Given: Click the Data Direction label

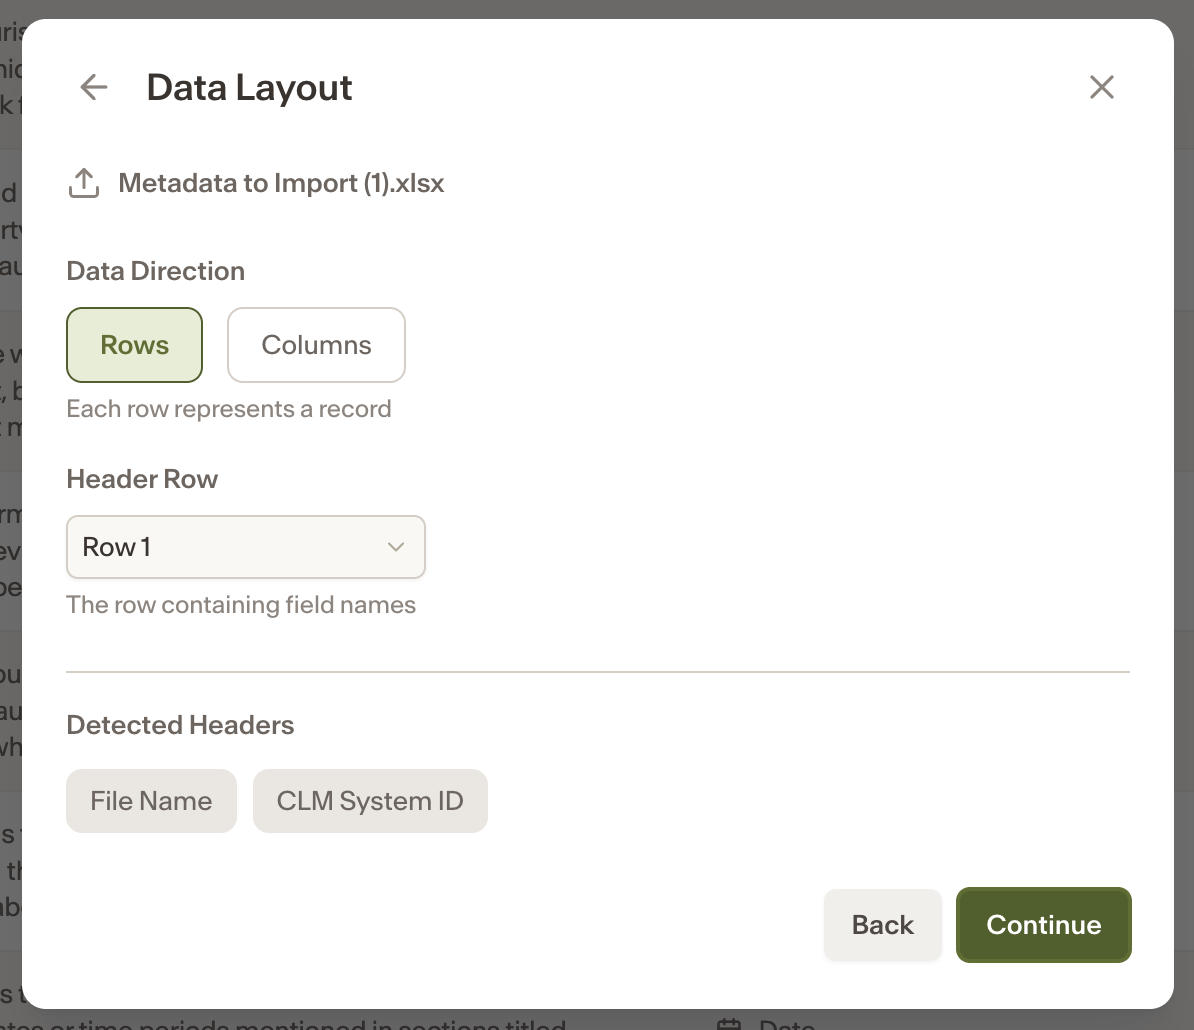Looking at the screenshot, I should [x=155, y=271].
